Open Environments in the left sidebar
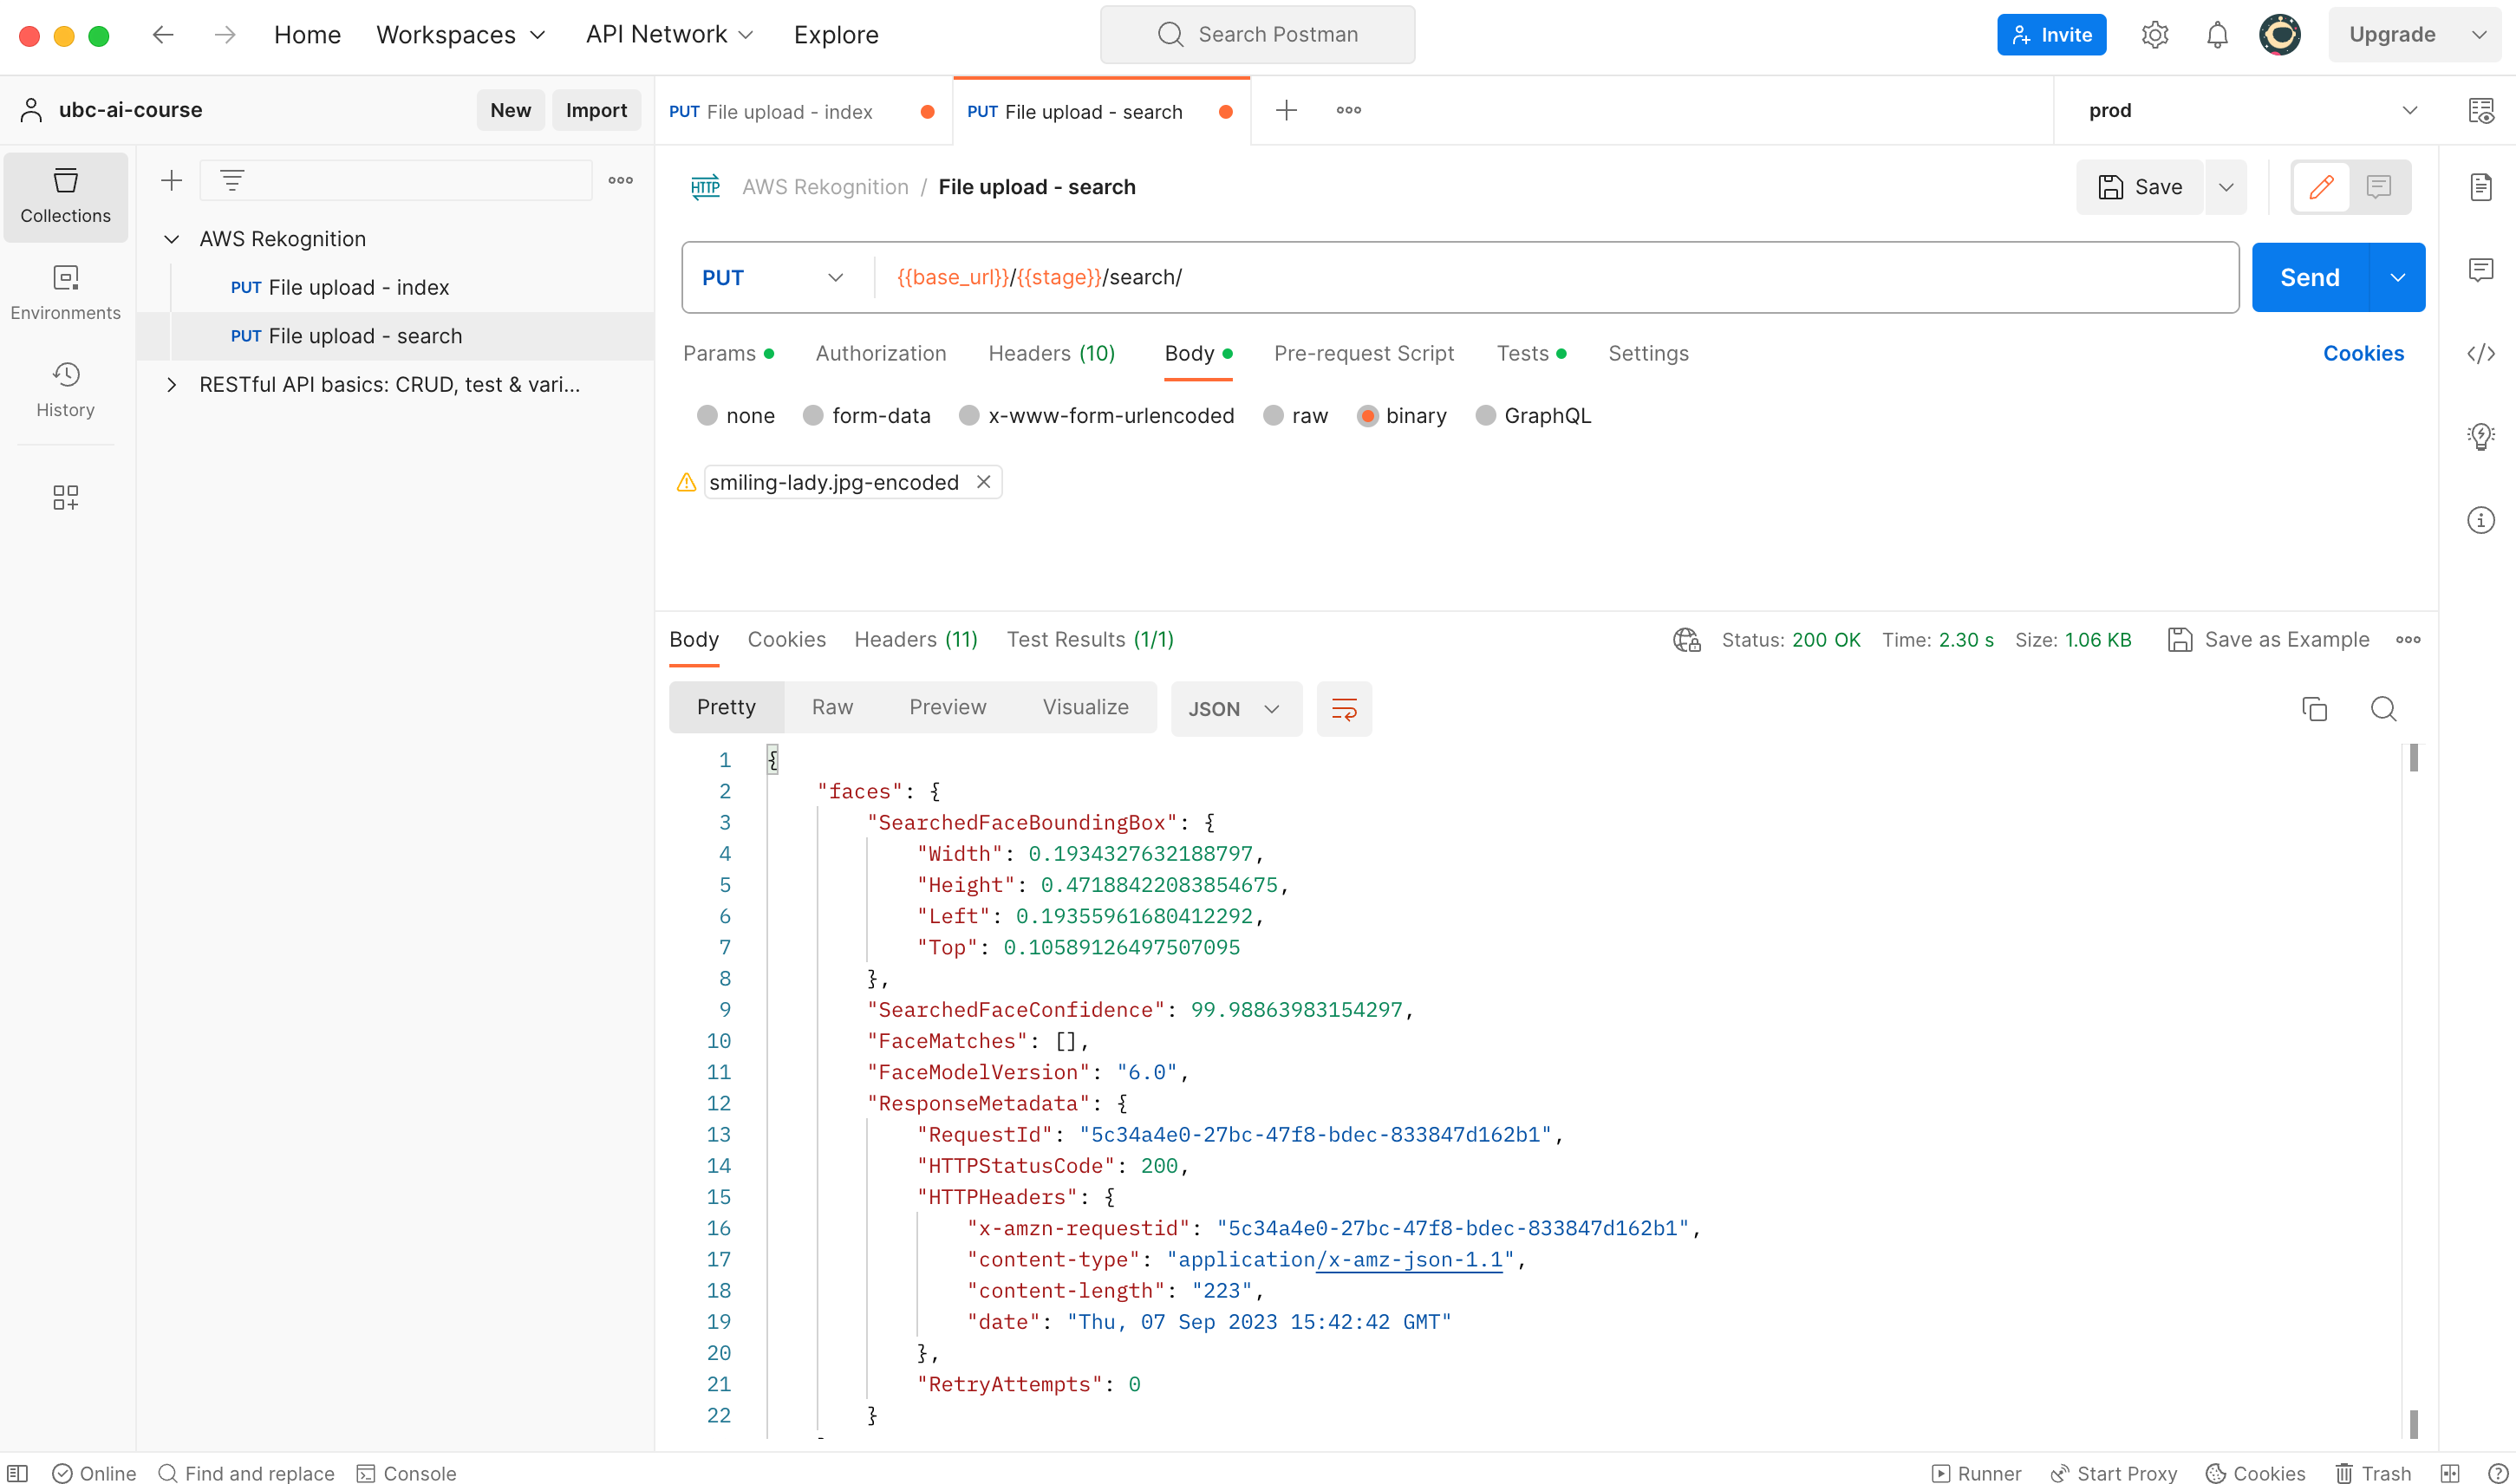The width and height of the screenshot is (2516, 1484). 65,292
